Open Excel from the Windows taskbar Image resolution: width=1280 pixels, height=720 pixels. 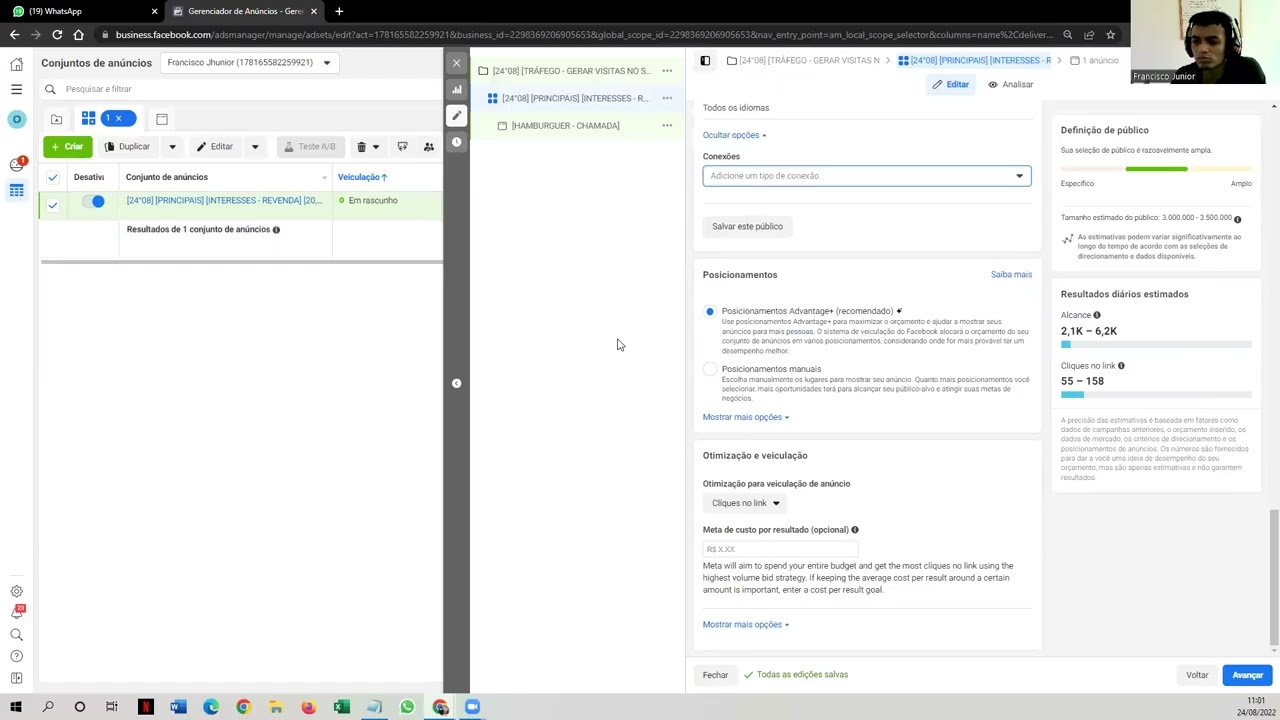(341, 707)
